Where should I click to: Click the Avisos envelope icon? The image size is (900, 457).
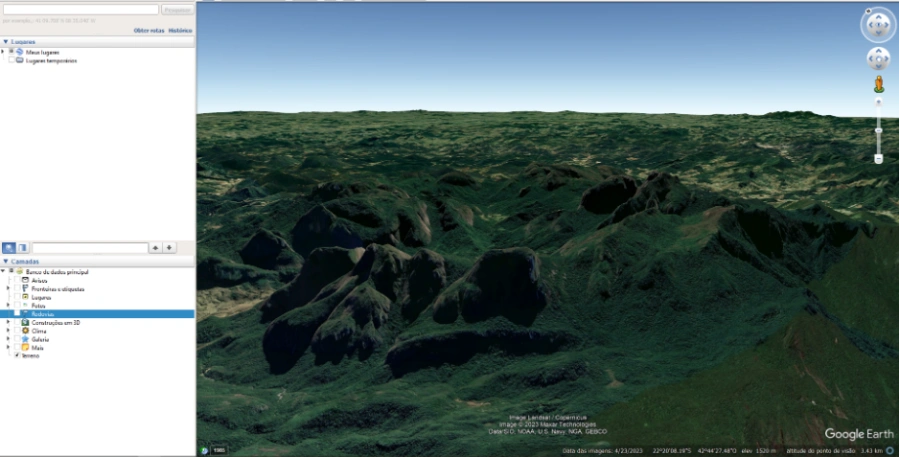[25, 280]
